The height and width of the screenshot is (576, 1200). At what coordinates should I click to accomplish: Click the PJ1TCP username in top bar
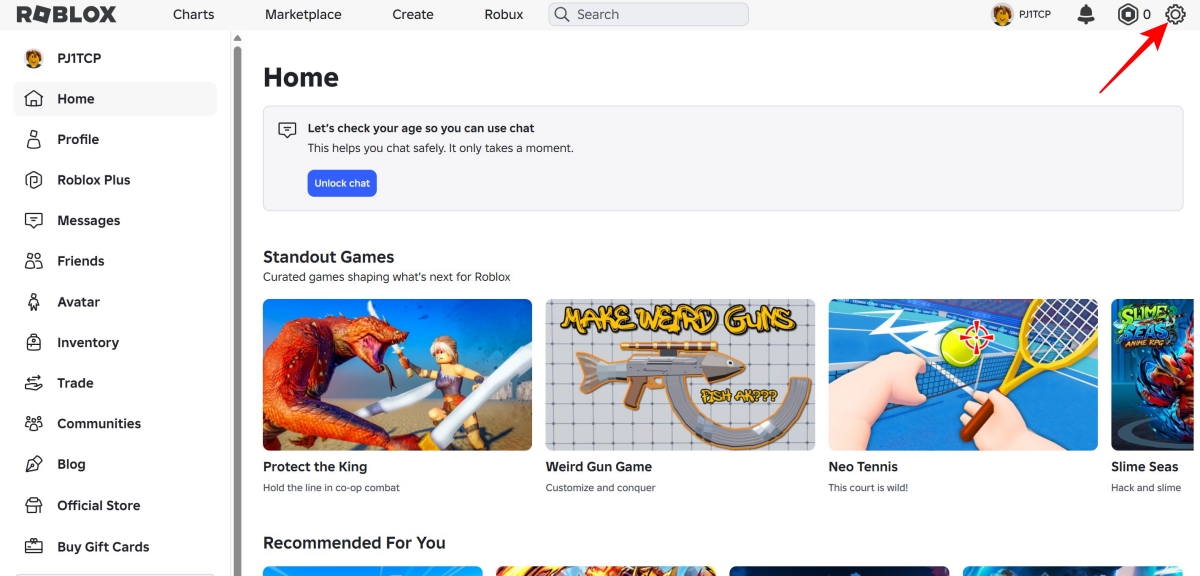point(1035,14)
